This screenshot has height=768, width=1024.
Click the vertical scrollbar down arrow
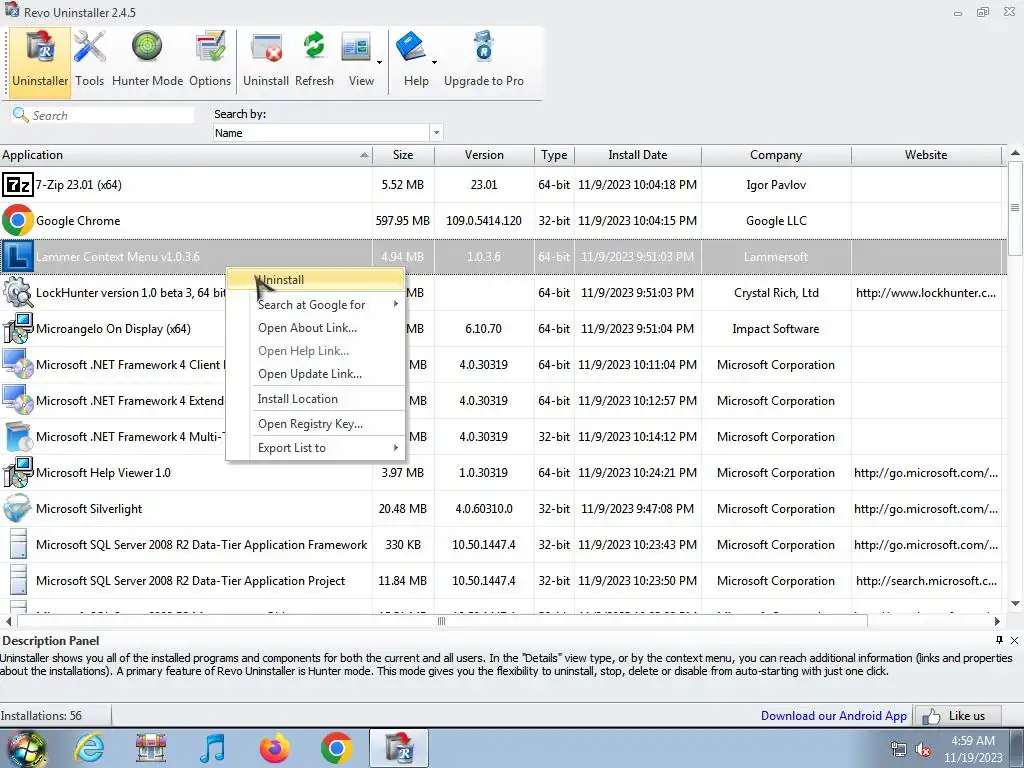[x=1015, y=603]
